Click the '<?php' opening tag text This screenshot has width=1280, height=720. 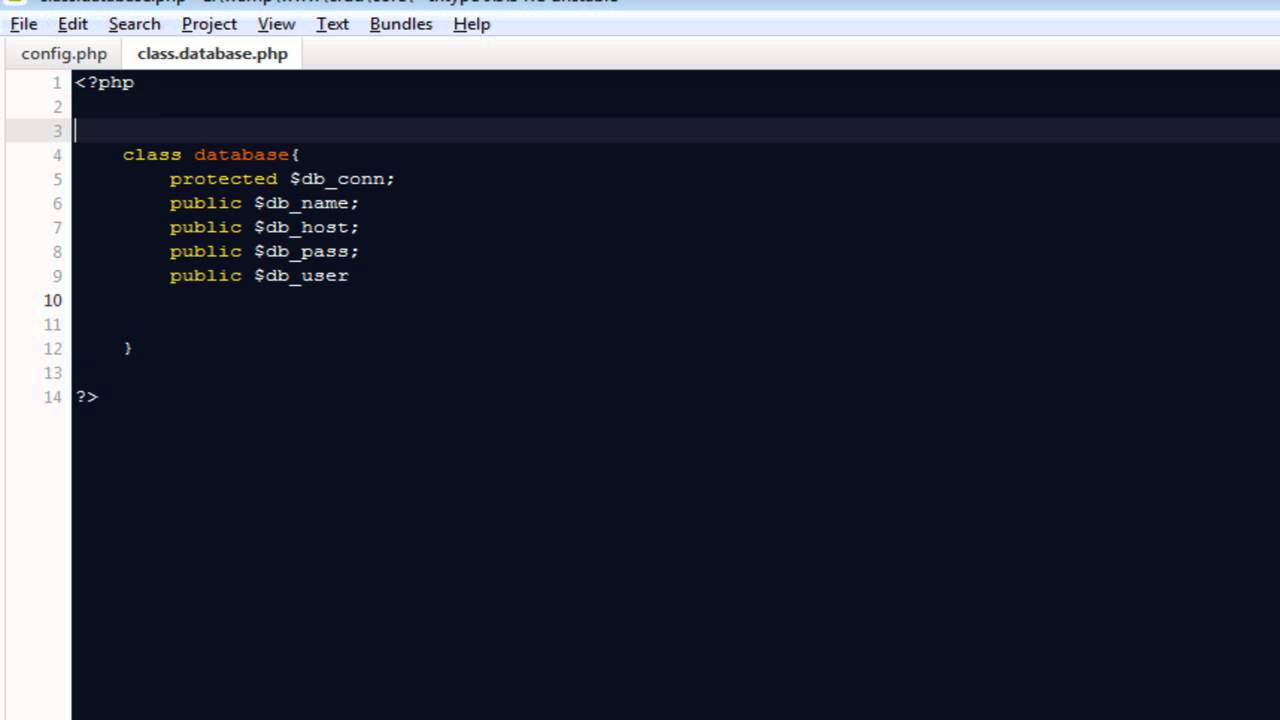[105, 83]
